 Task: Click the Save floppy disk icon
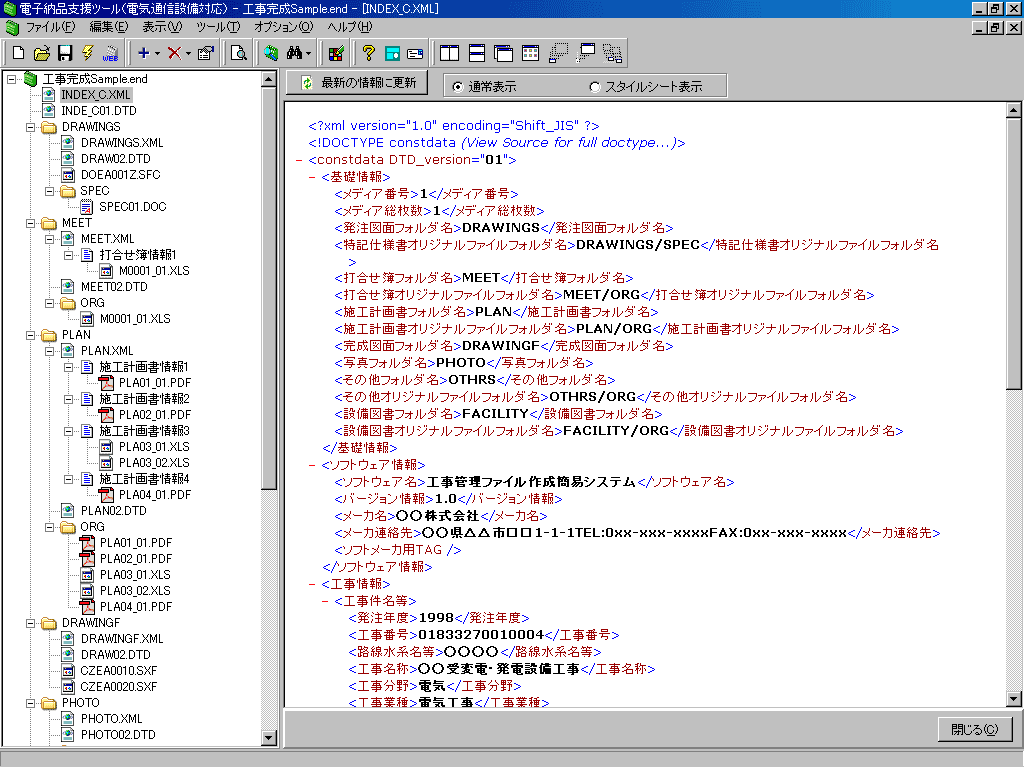coord(64,53)
